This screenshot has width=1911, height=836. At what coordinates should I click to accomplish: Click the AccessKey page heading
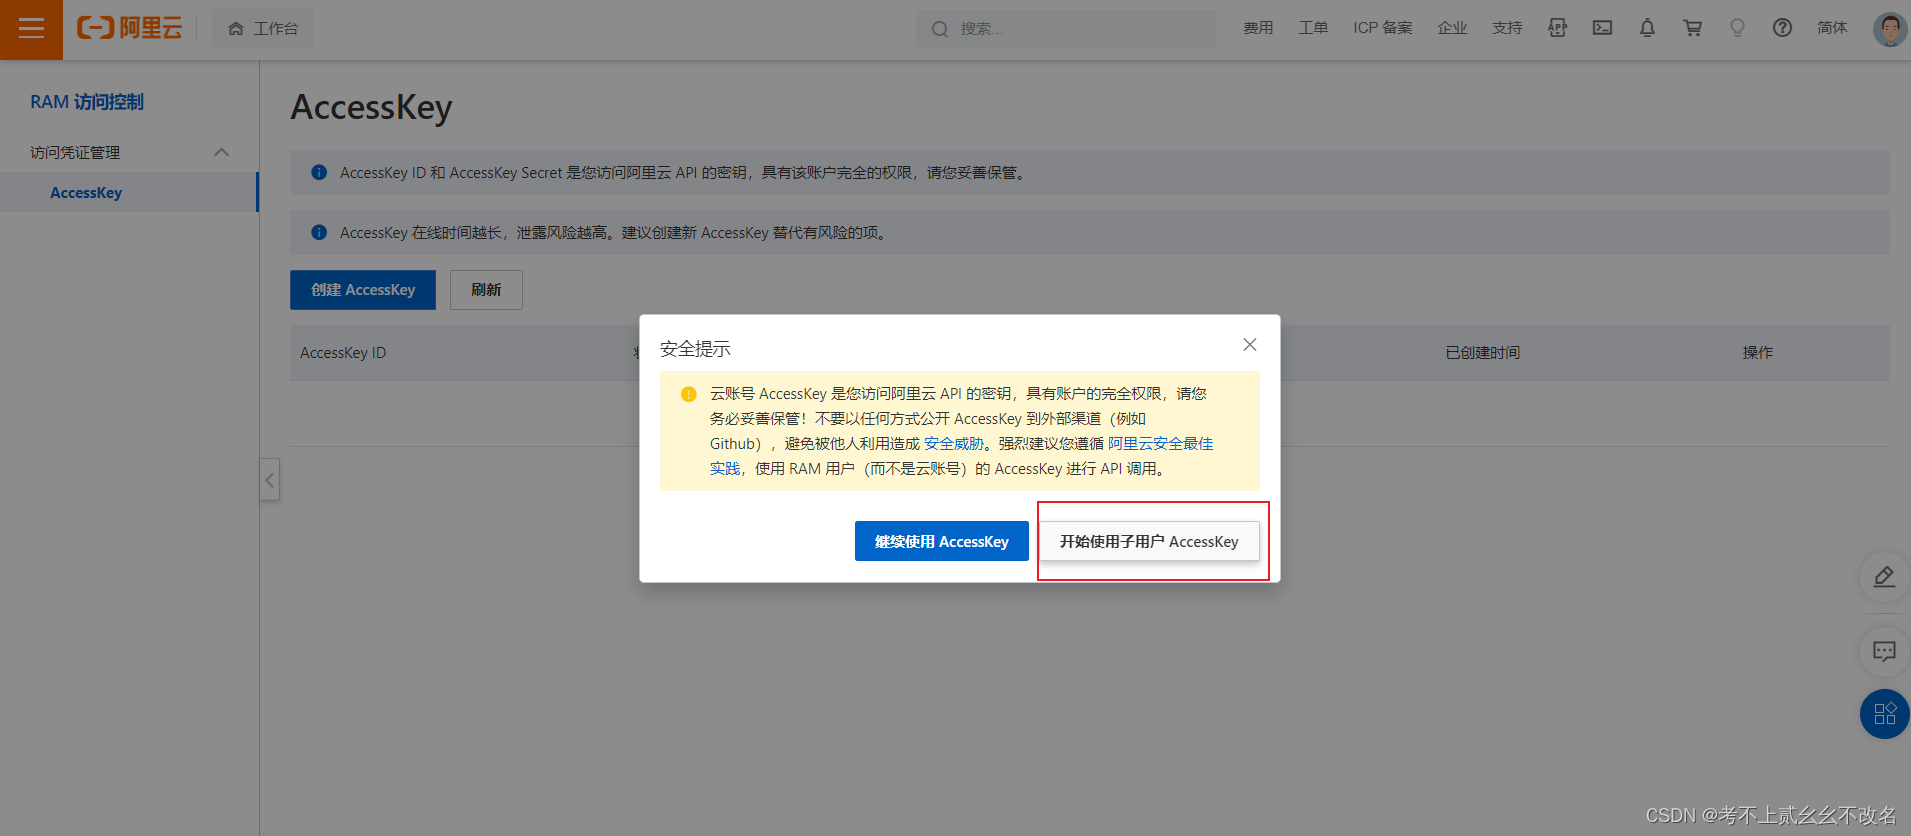tap(372, 107)
